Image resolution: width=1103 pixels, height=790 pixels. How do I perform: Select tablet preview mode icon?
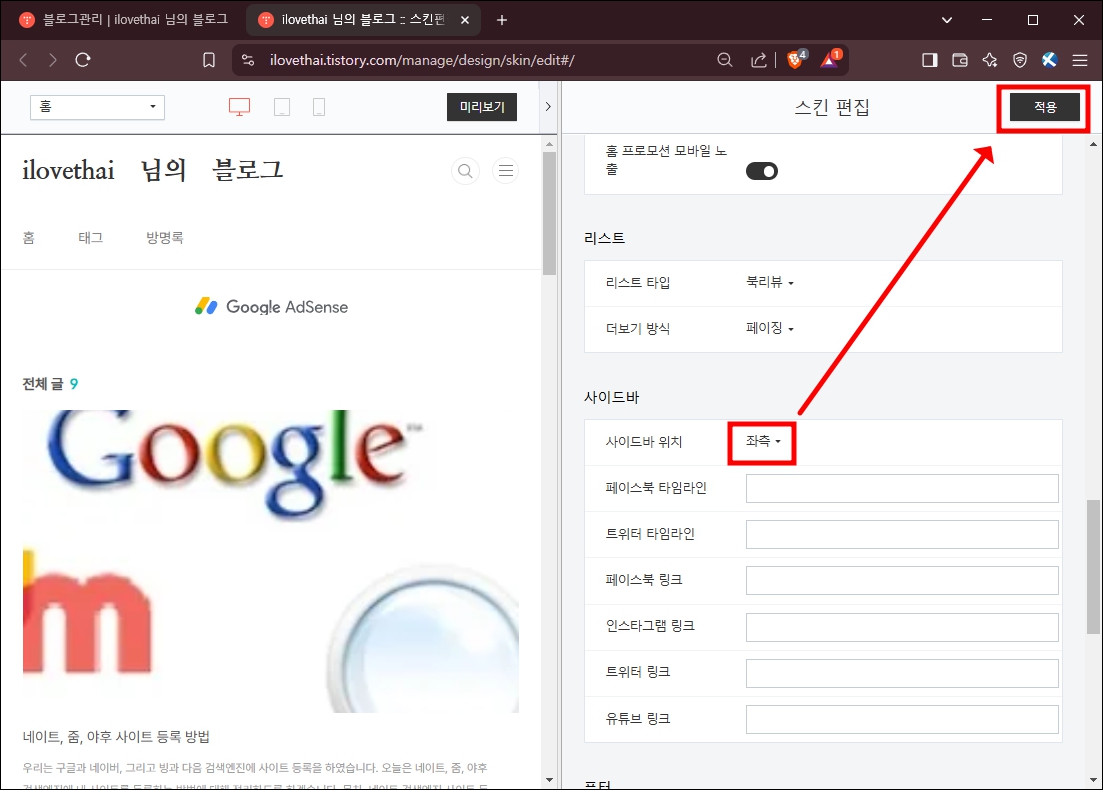coord(282,107)
